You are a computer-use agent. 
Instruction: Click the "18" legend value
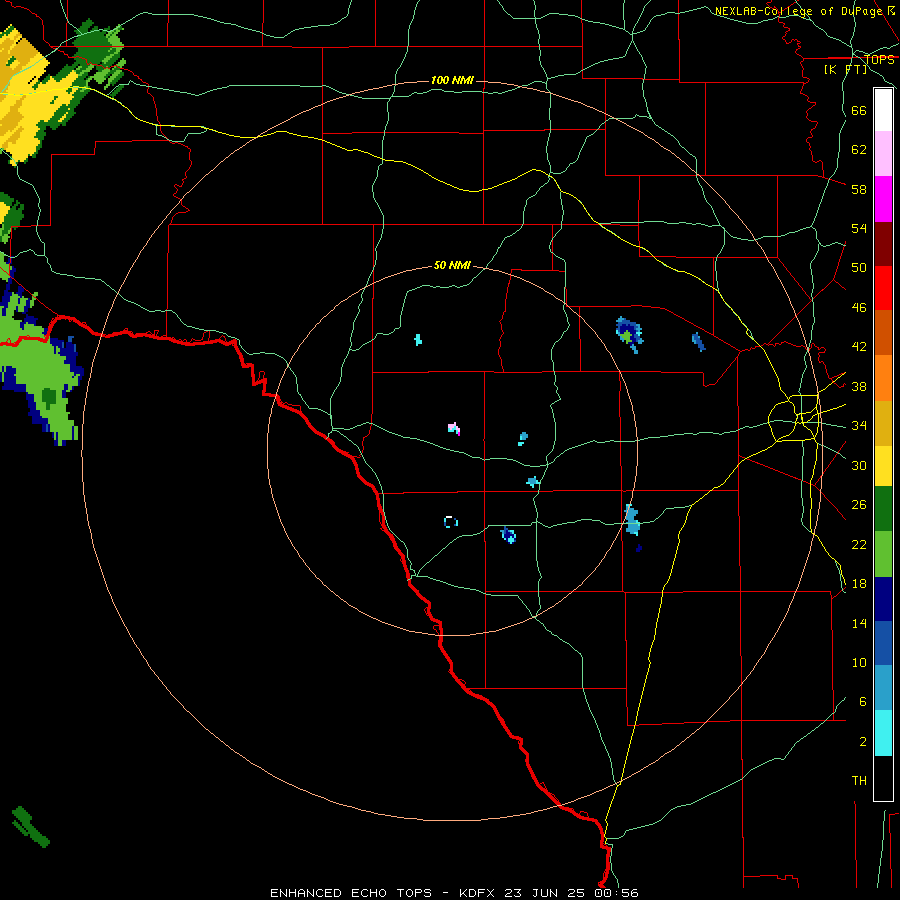pos(859,584)
